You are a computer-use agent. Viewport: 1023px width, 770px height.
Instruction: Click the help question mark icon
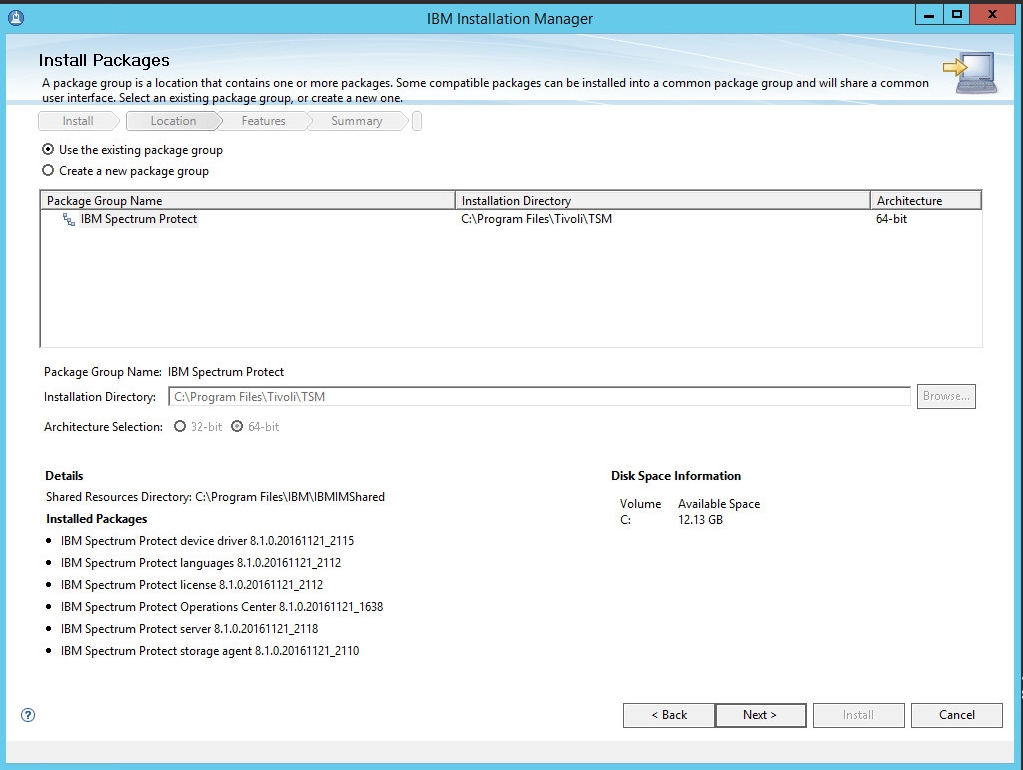tap(28, 715)
